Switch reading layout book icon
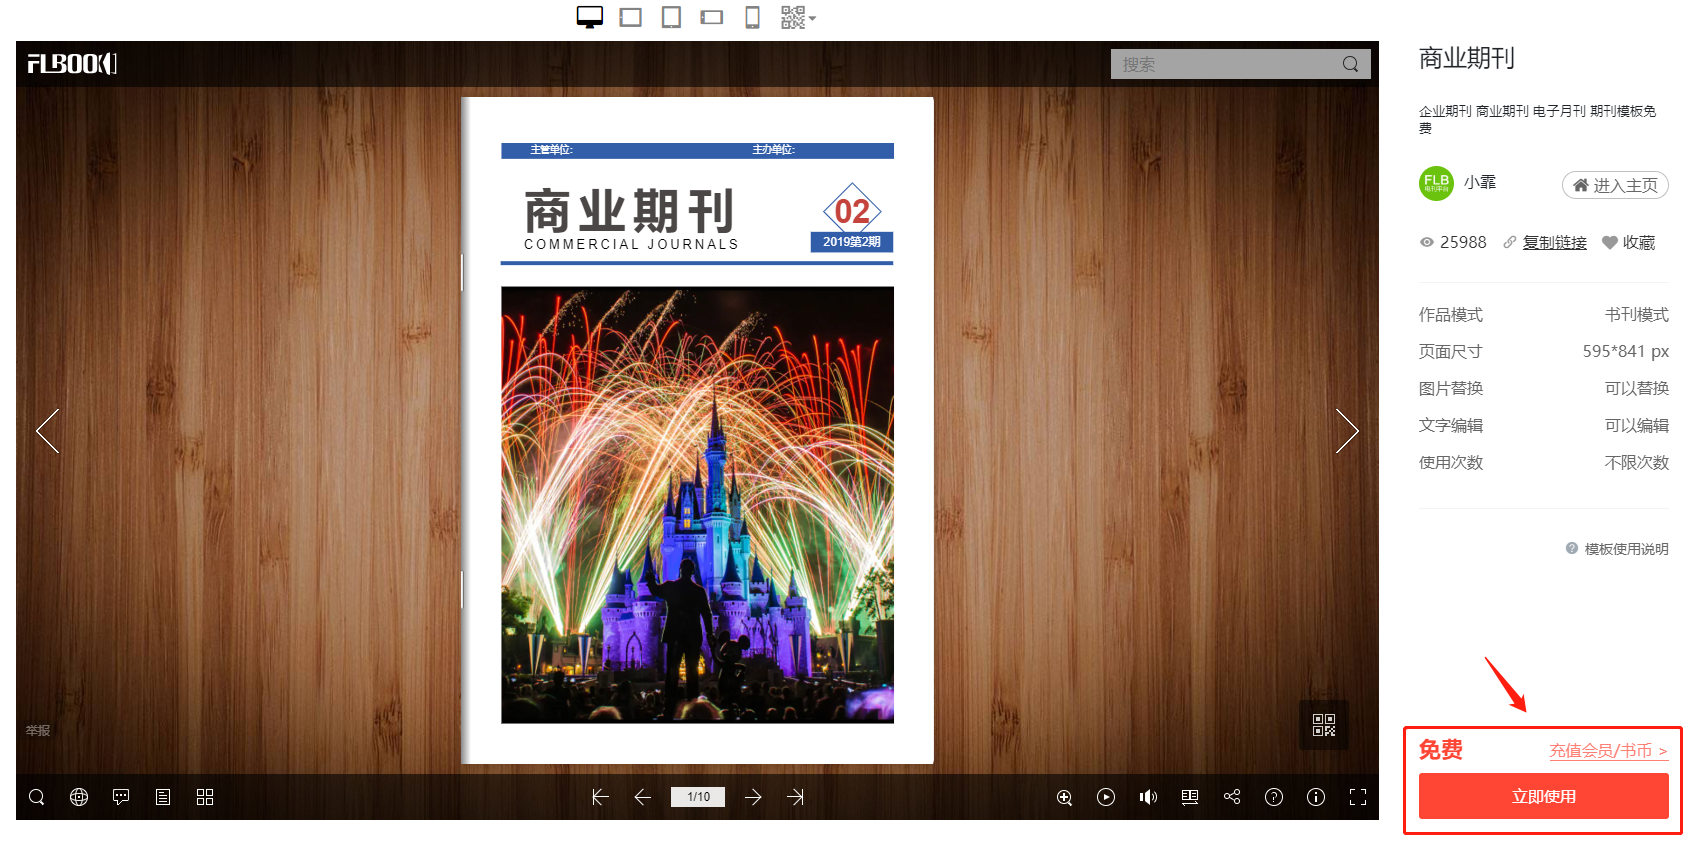 [x=1190, y=797]
